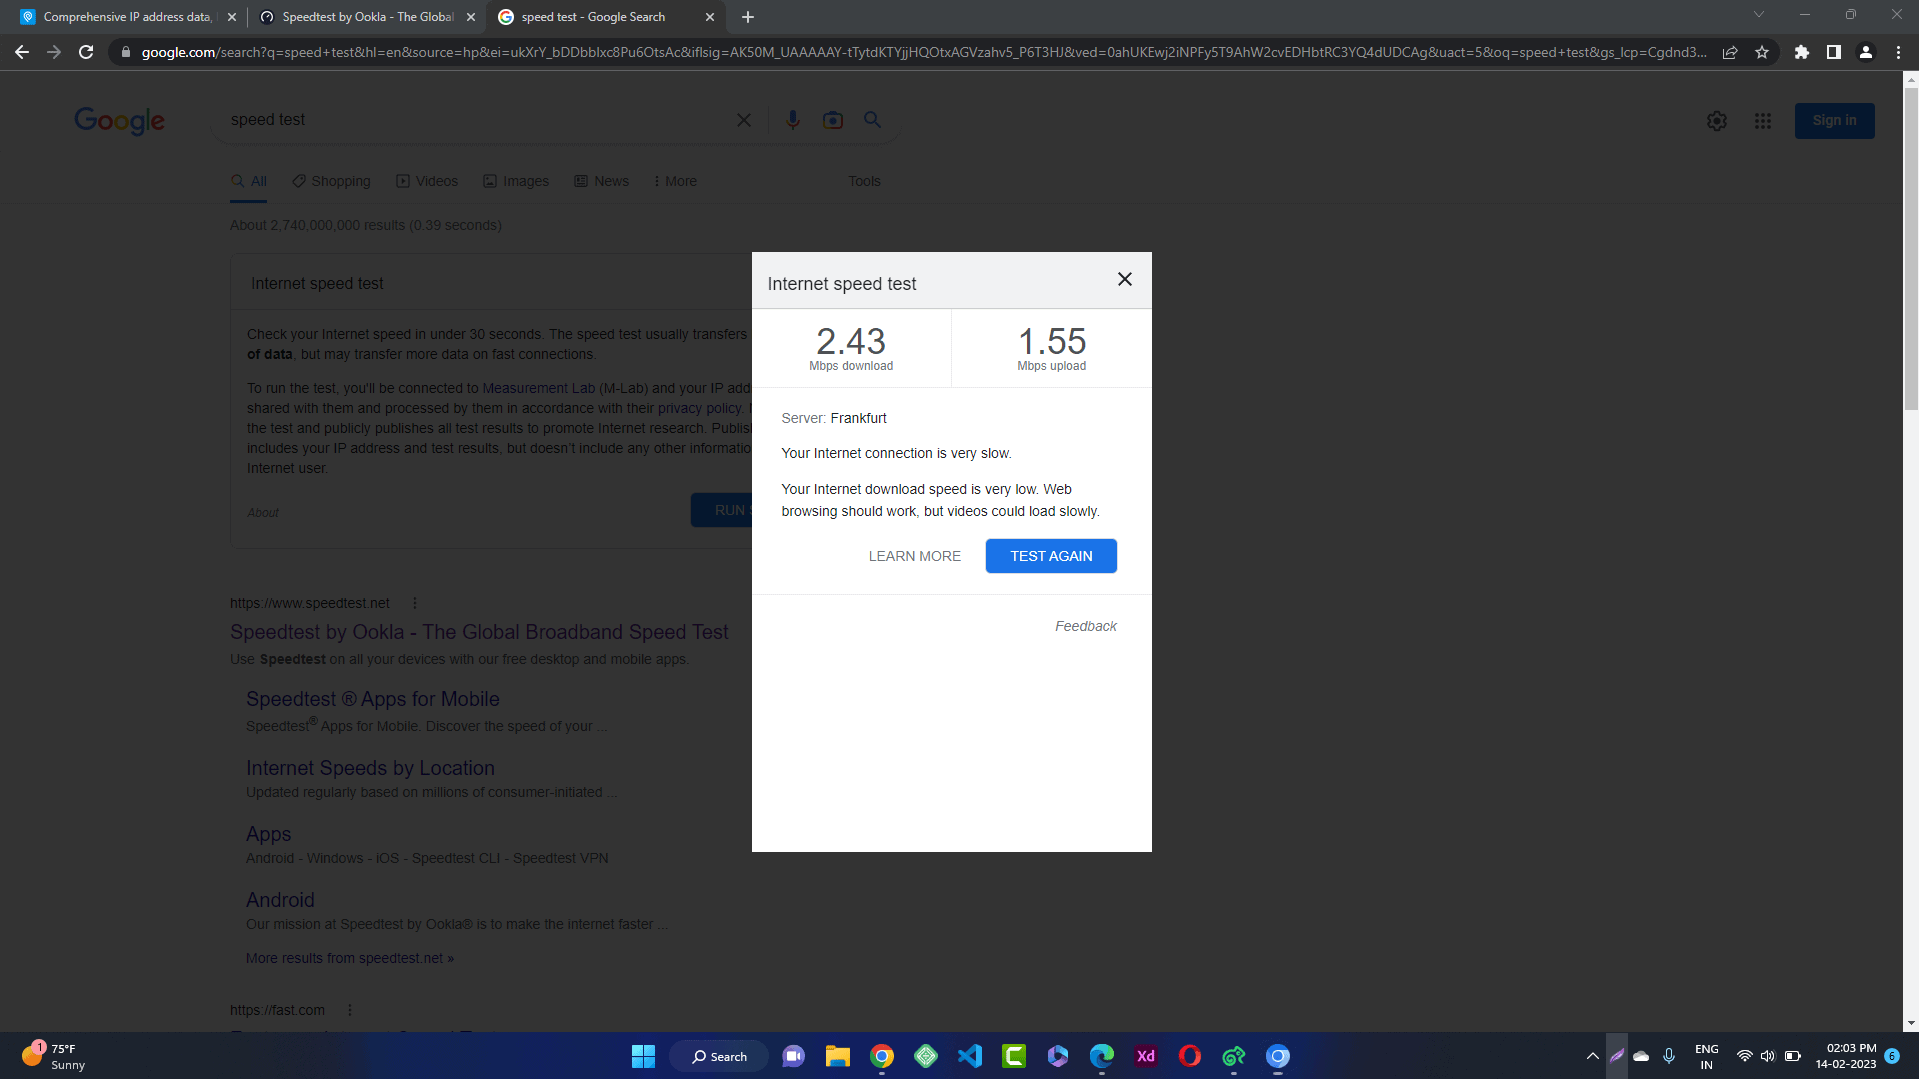The image size is (1919, 1079).
Task: Open the Speedtest by Ookla result link
Action: [x=478, y=632]
